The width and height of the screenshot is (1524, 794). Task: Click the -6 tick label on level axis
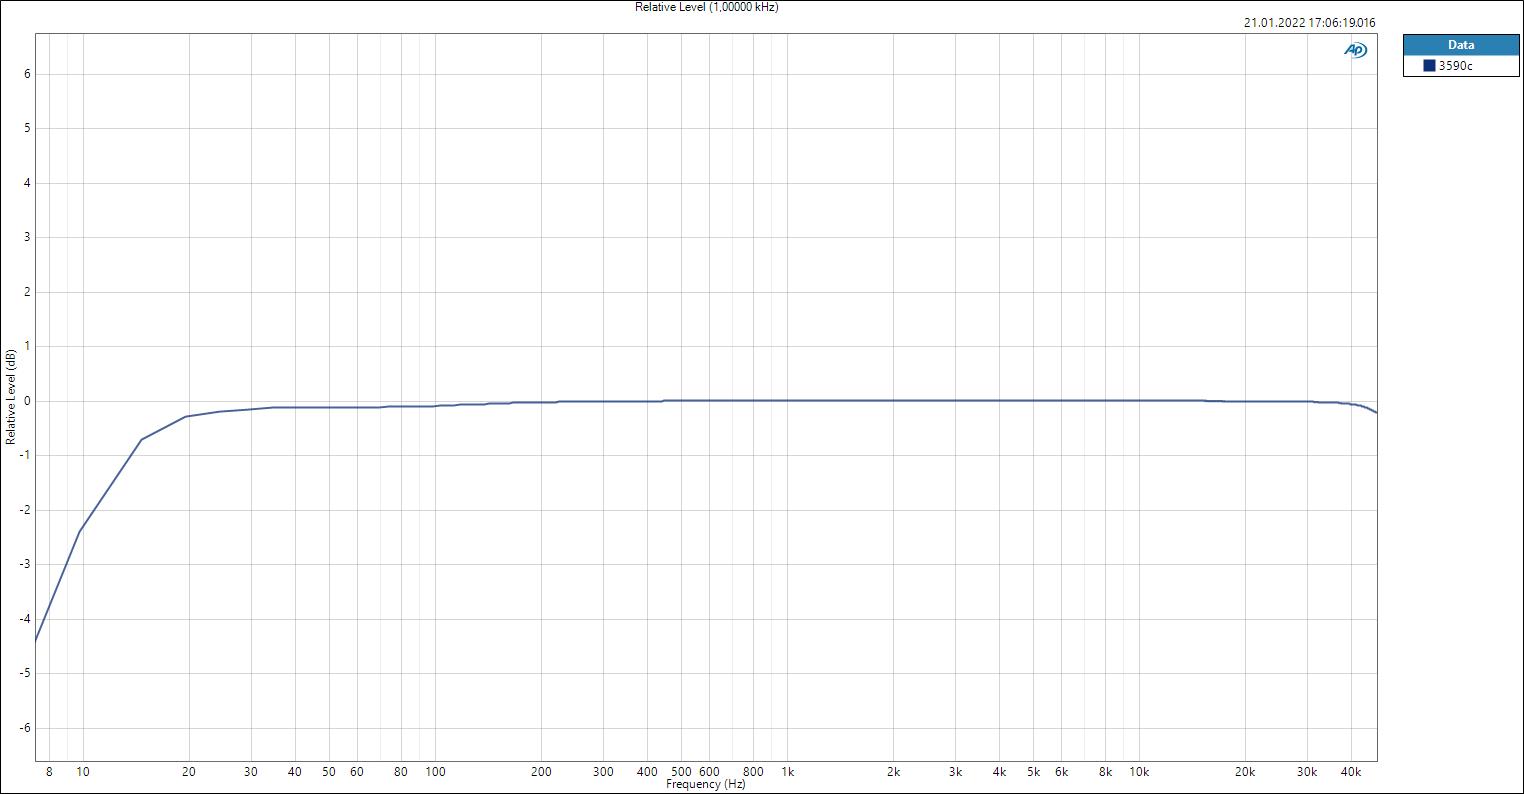coord(26,728)
